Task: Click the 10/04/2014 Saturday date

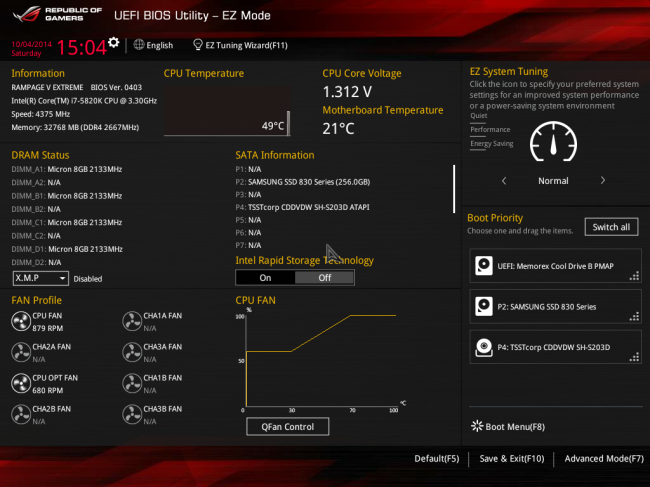Action: click(x=31, y=48)
